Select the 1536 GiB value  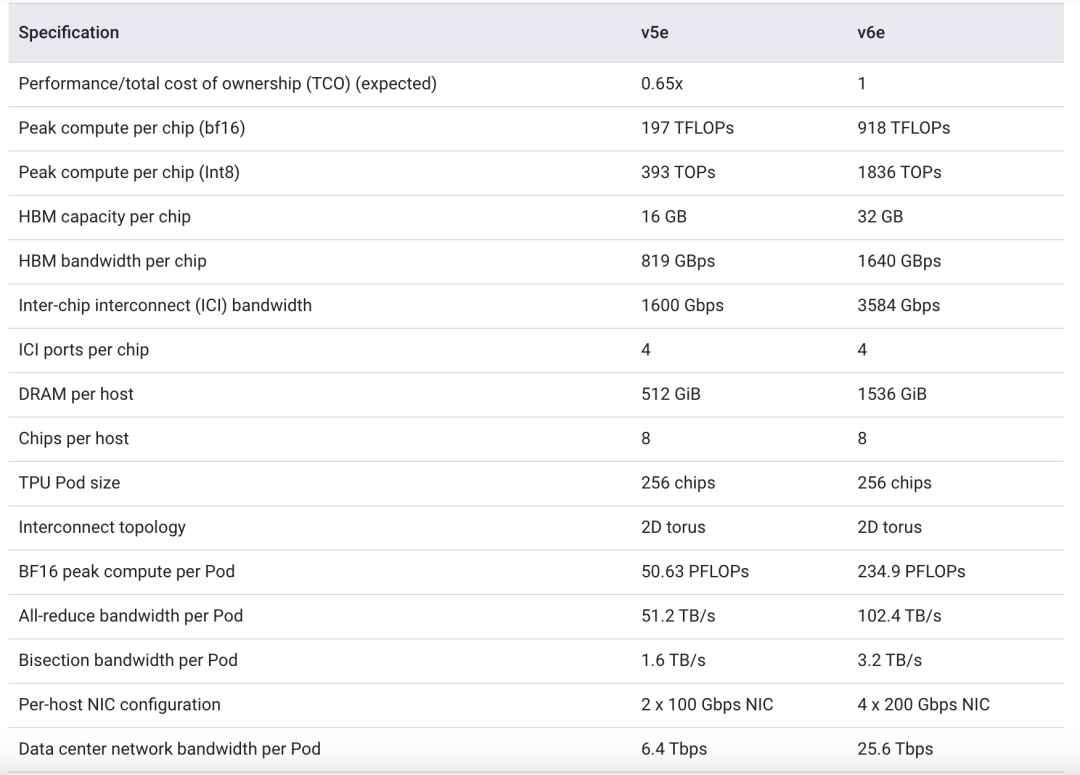click(892, 394)
